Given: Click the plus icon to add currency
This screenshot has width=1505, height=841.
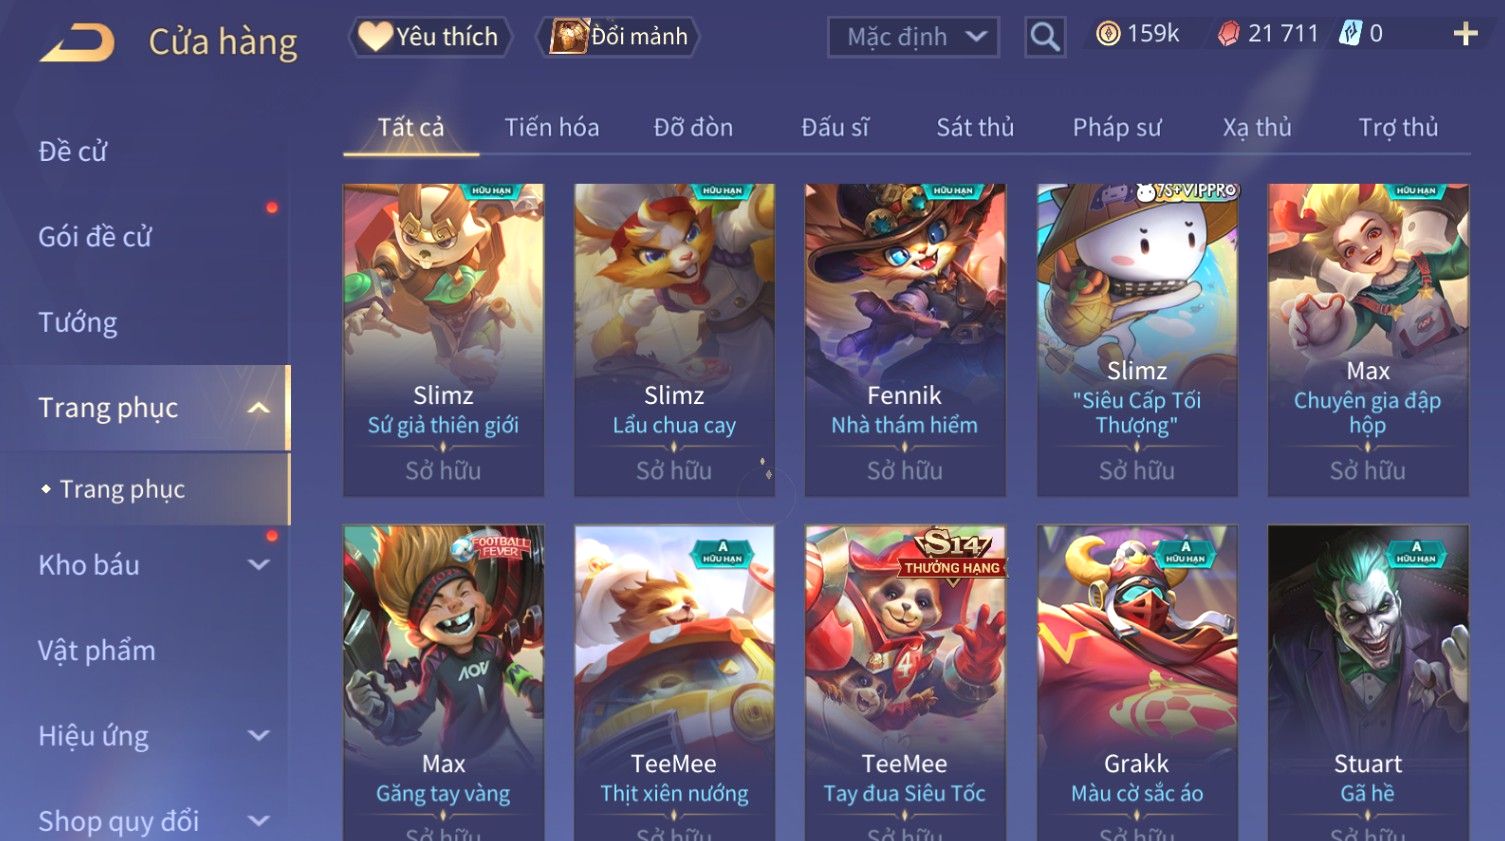Looking at the screenshot, I should 1465,34.
